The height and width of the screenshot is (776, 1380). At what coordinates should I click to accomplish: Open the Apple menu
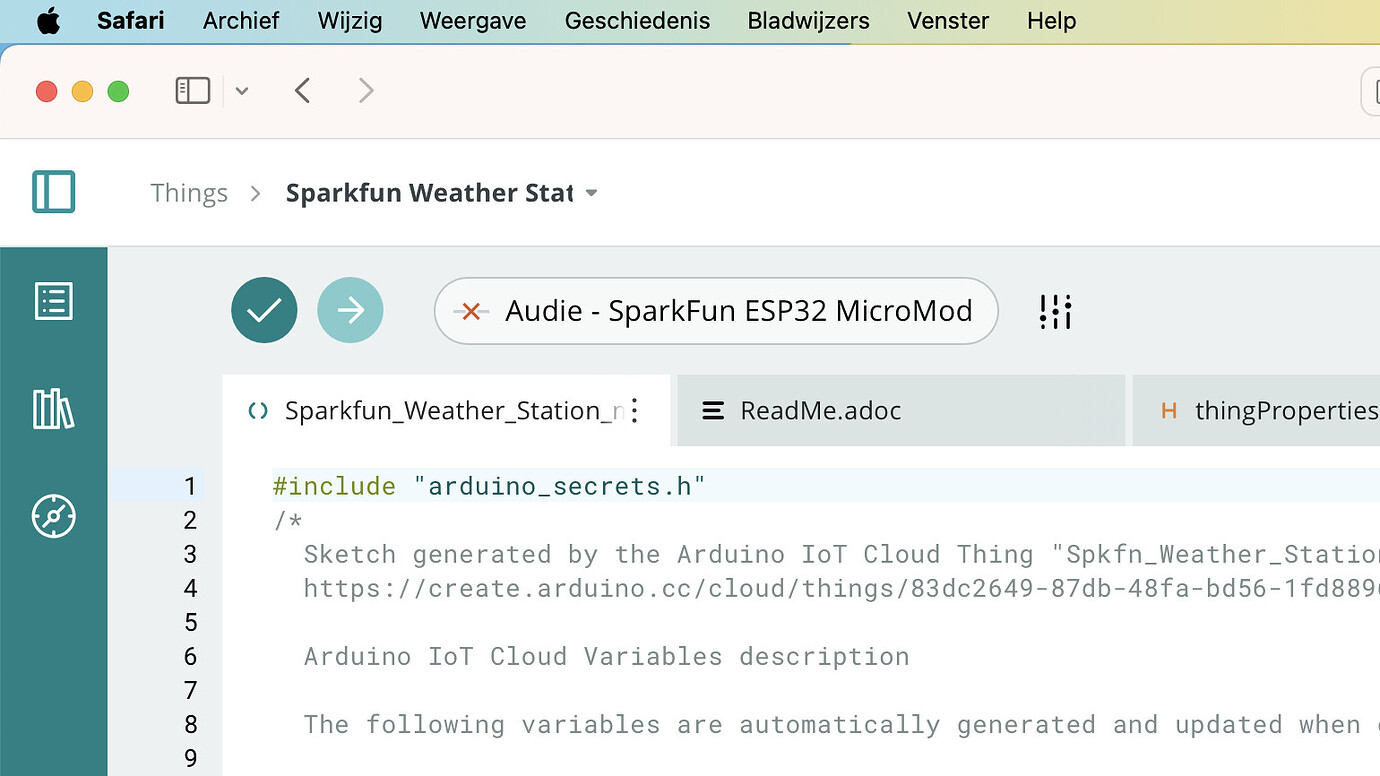[49, 20]
